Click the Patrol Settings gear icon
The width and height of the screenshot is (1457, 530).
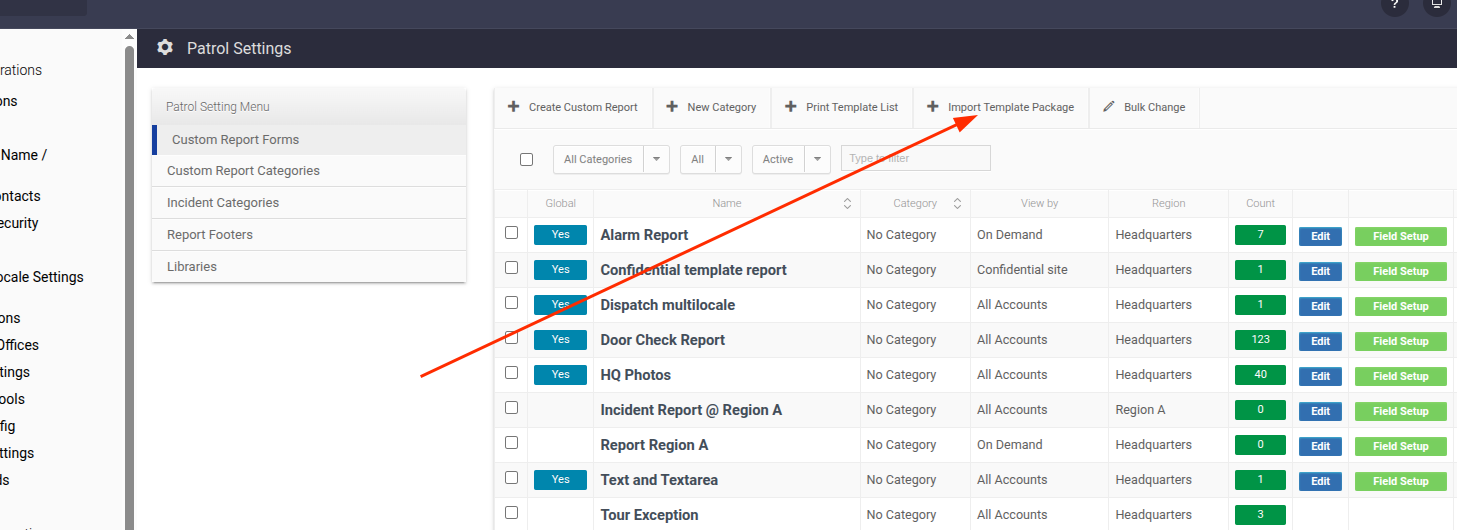click(x=165, y=48)
